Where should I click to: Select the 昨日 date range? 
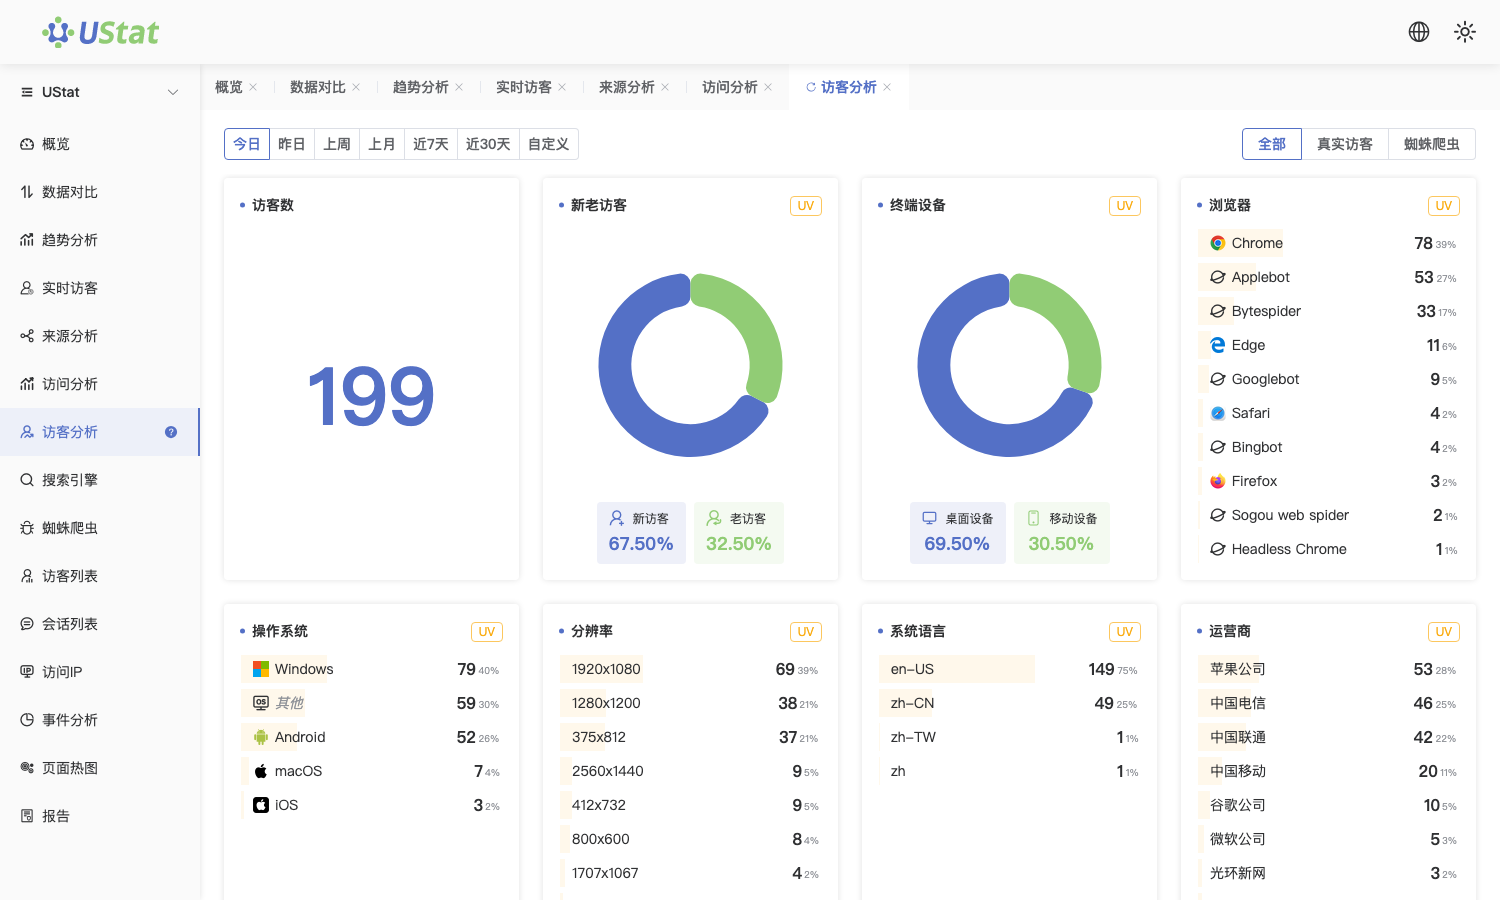(x=292, y=144)
